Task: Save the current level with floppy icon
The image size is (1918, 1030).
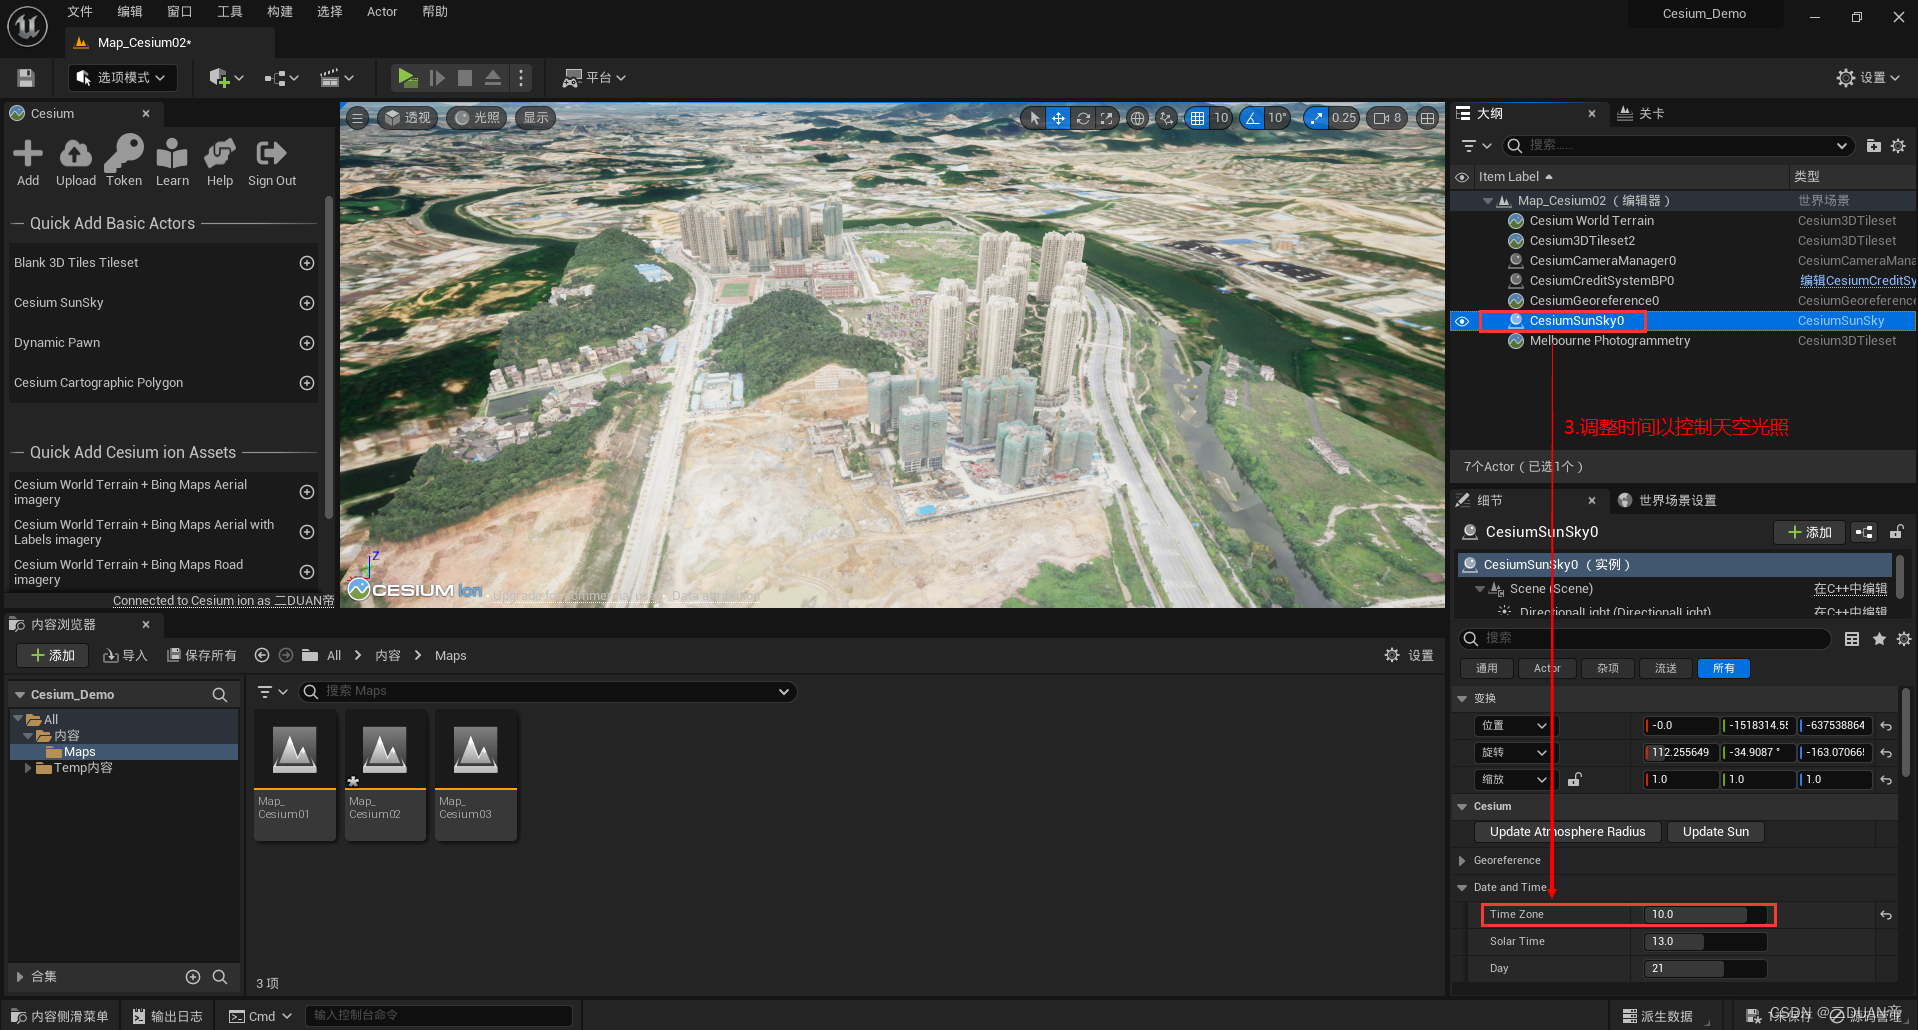Action: [x=26, y=78]
